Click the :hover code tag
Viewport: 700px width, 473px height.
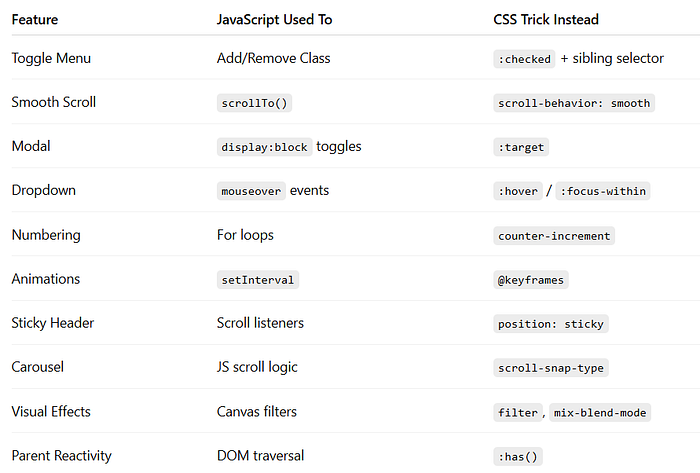click(518, 191)
